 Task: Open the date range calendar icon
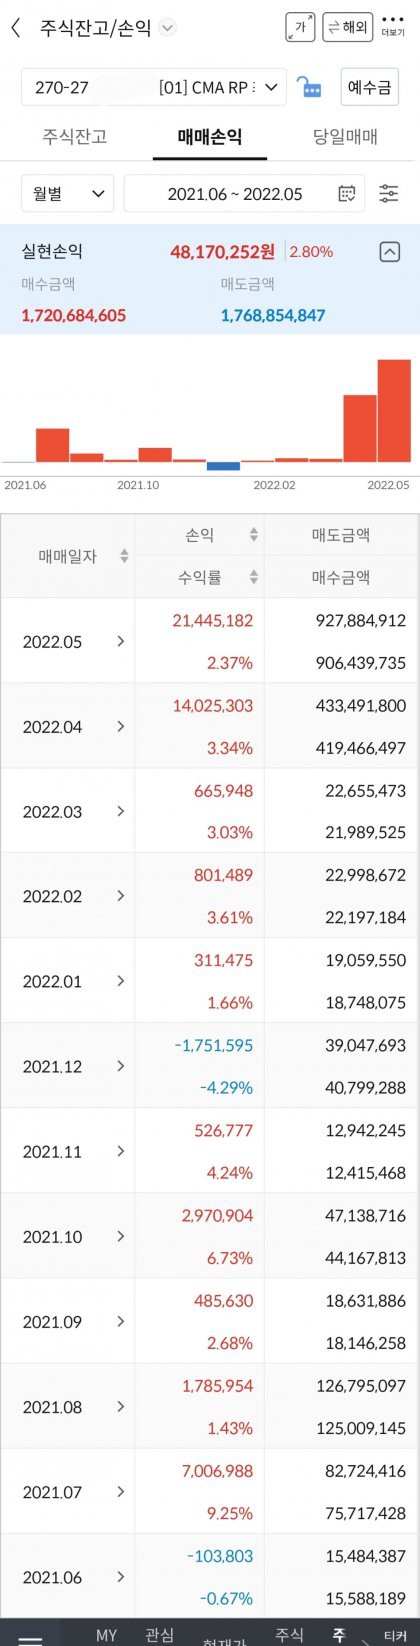click(347, 194)
